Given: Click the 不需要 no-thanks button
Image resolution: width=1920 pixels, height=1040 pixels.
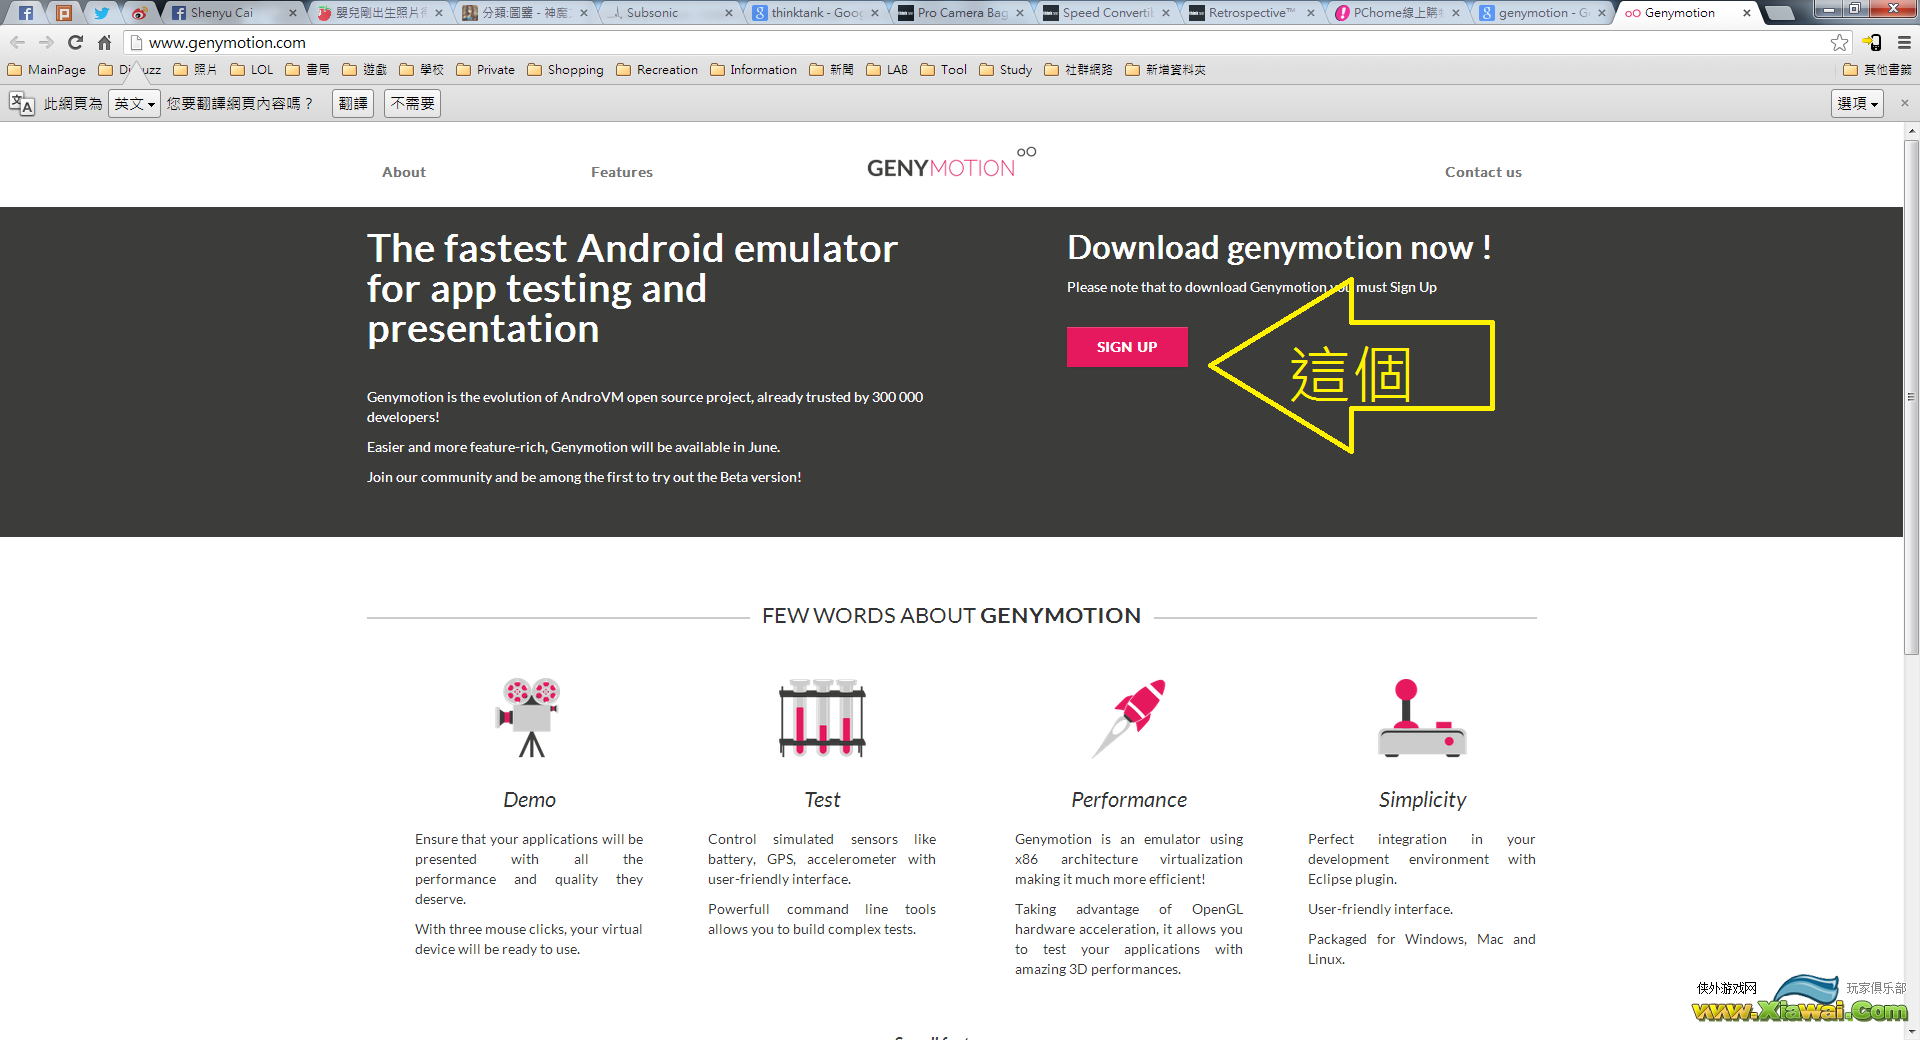Looking at the screenshot, I should [x=413, y=103].
